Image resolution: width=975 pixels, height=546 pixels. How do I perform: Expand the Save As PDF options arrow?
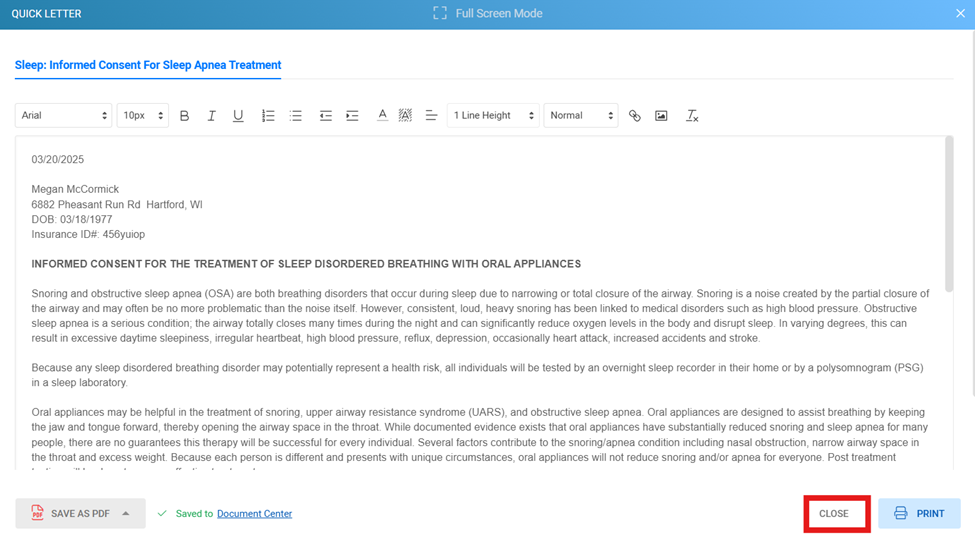coord(126,514)
